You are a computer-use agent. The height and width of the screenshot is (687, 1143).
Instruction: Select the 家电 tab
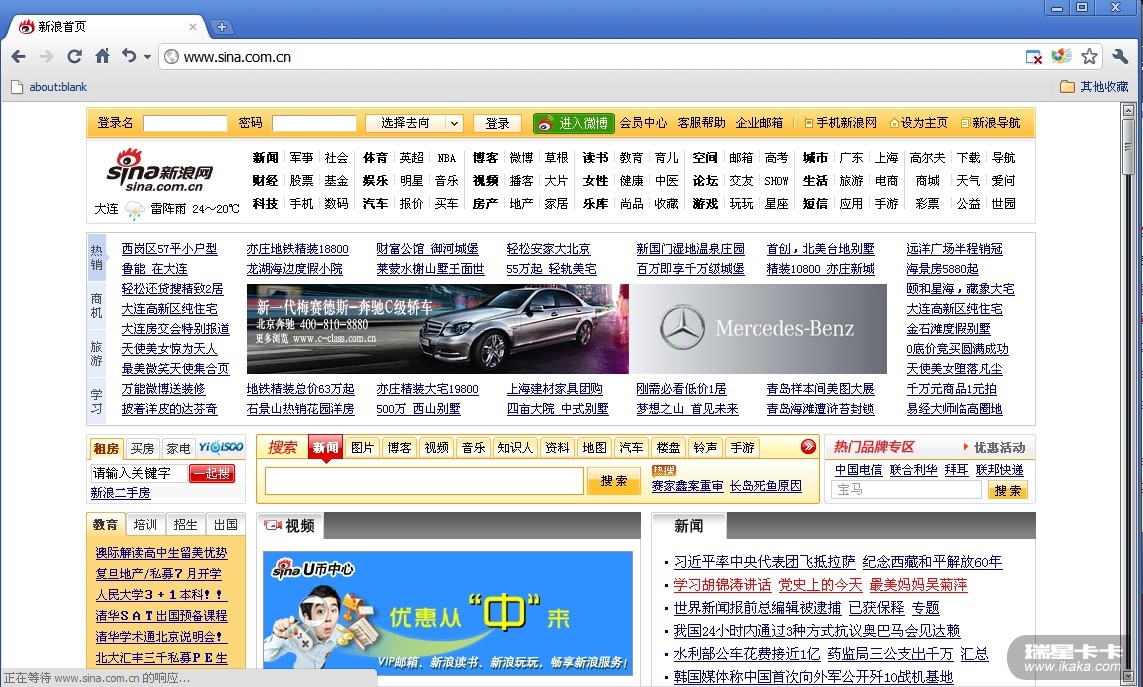[x=177, y=448]
